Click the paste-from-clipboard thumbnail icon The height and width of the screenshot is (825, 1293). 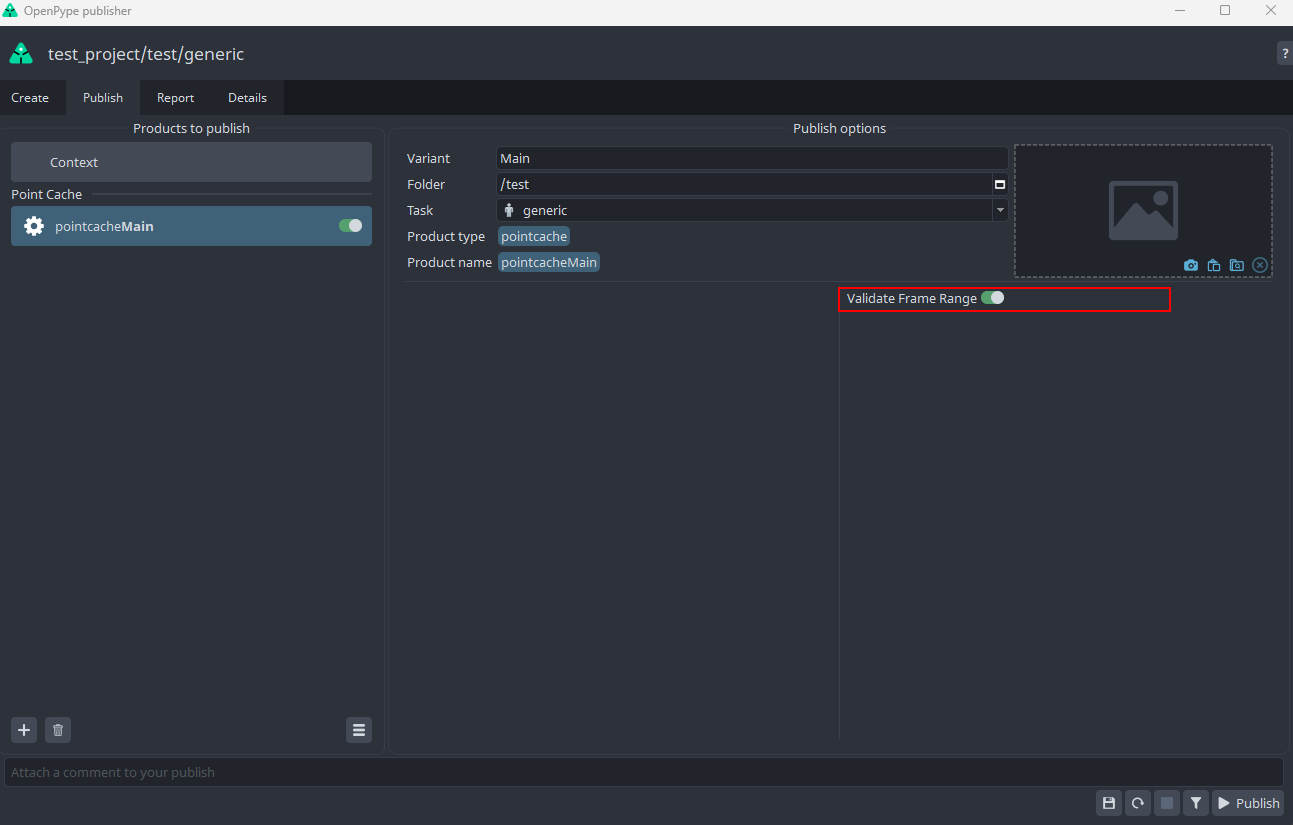(x=1214, y=265)
